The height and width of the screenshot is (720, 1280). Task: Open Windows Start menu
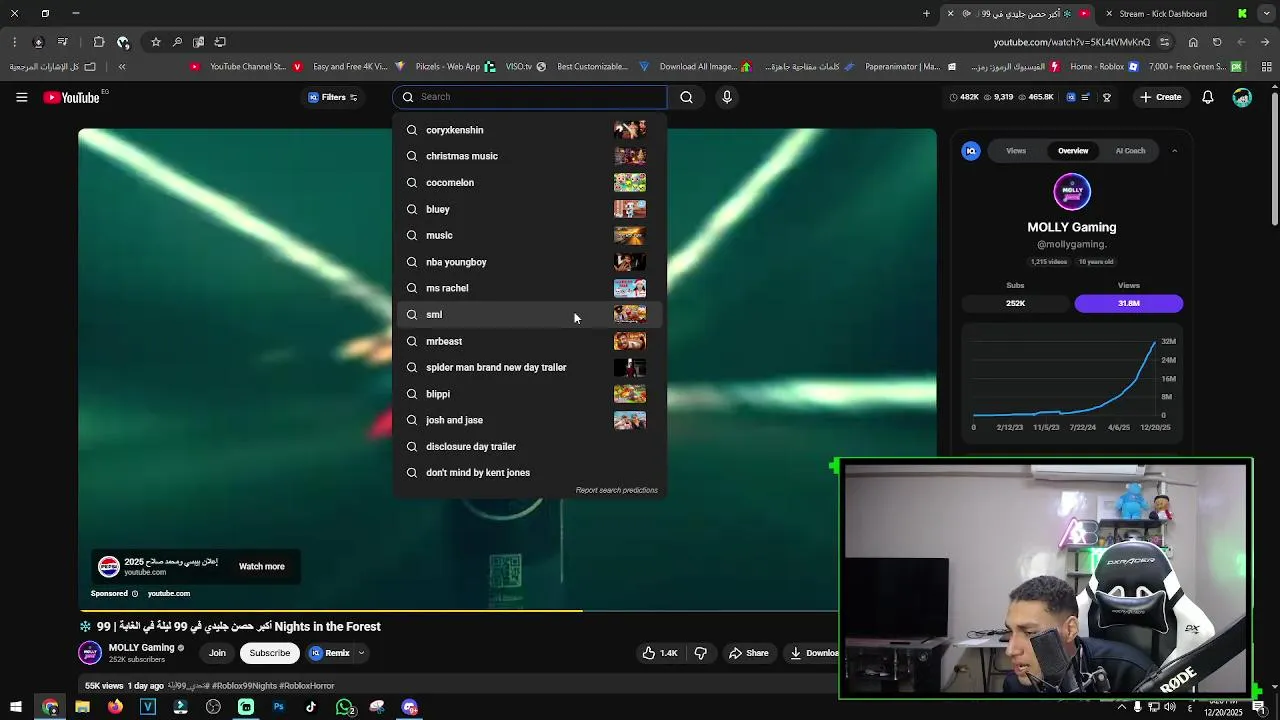tap(14, 707)
